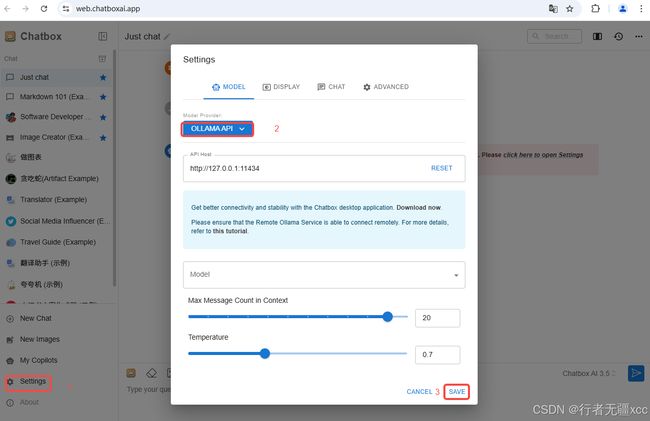Unstar the Image Creator conversation
The image size is (650, 421).
(103, 138)
